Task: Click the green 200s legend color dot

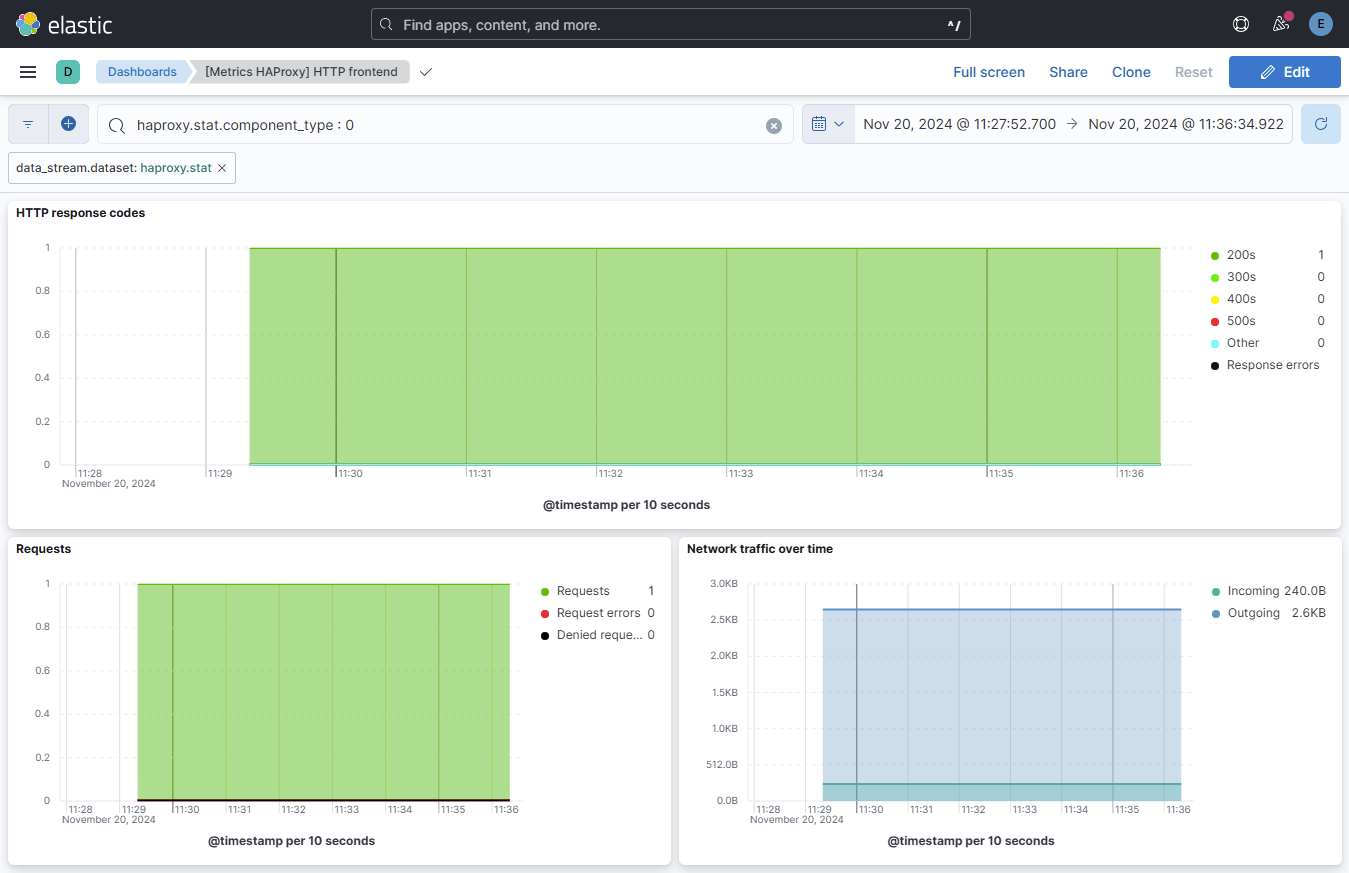Action: (x=1215, y=254)
